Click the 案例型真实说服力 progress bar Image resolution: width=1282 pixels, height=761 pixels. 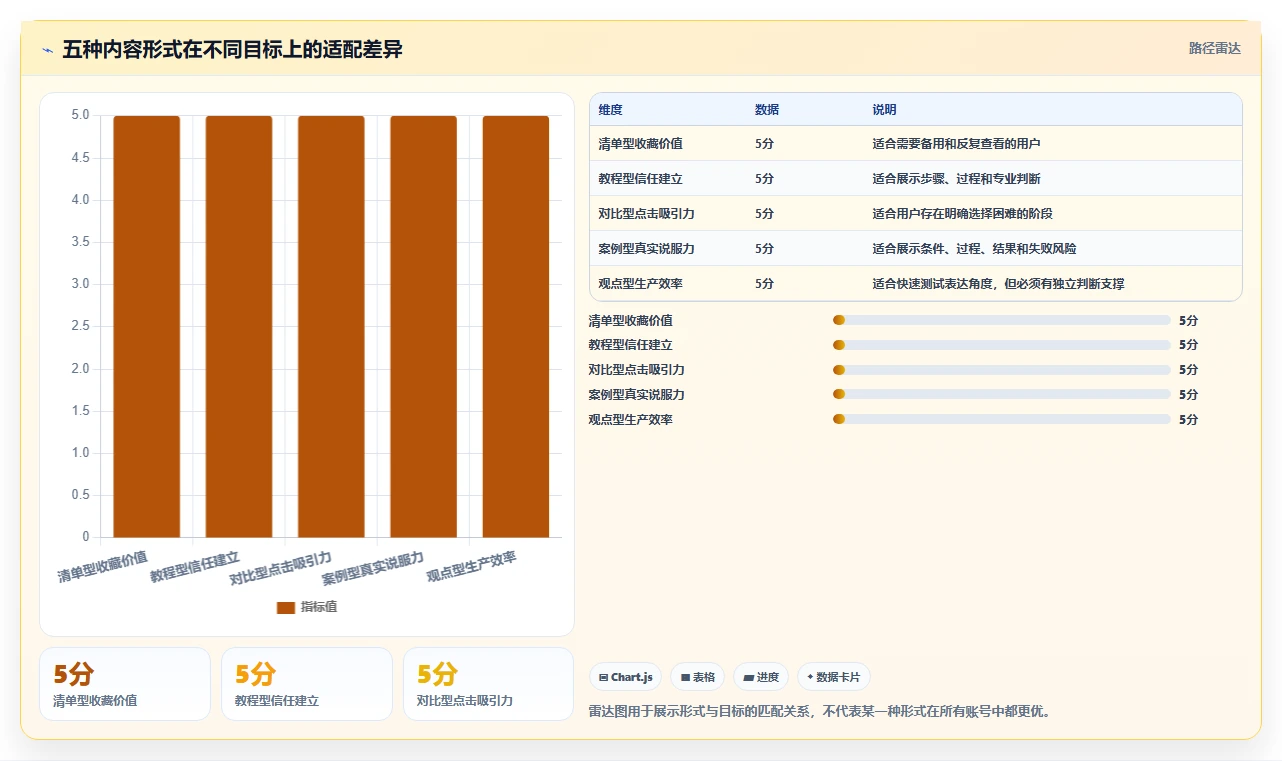[1001, 394]
